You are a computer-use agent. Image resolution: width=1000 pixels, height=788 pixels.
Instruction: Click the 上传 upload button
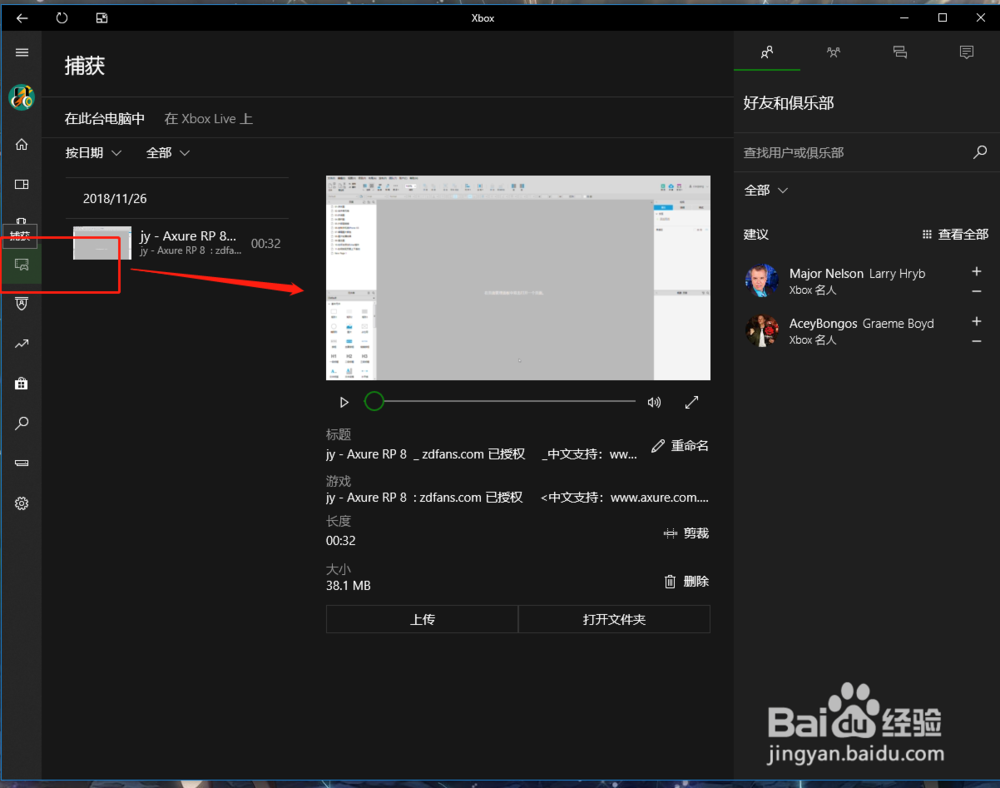[422, 619]
